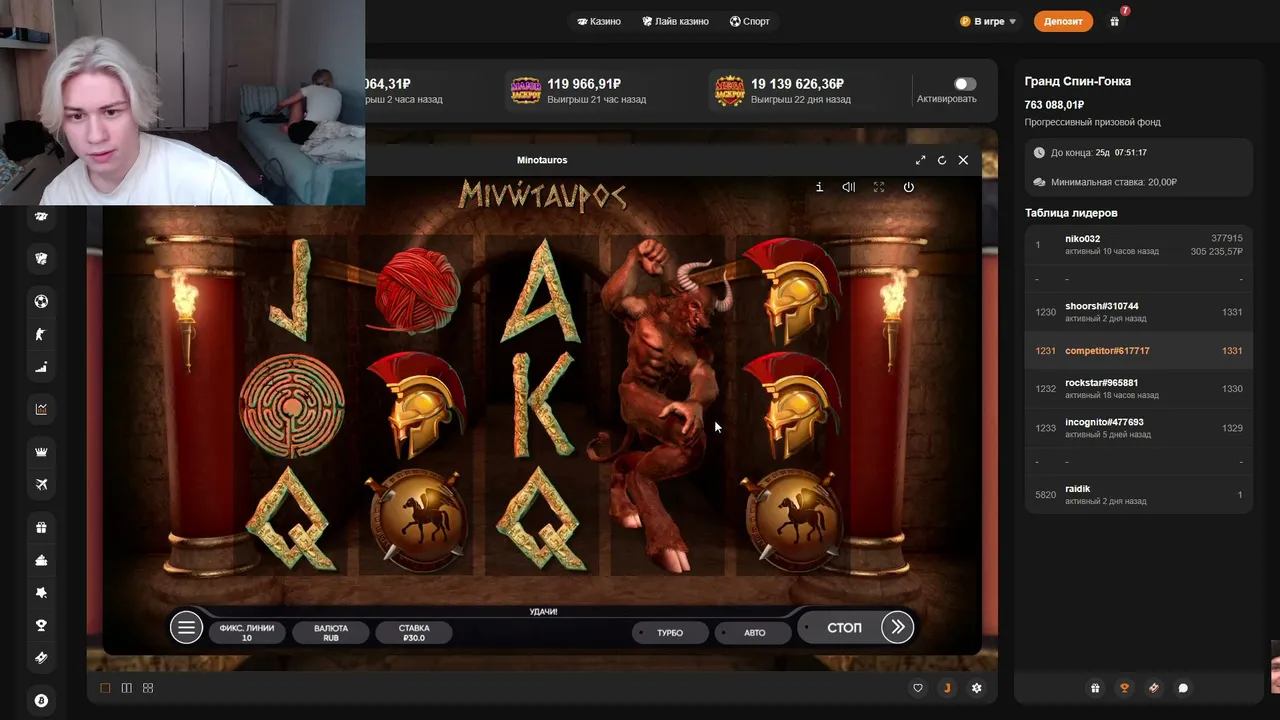
Task: Open the gift notifications icon in top bar
Action: pyautogui.click(x=1115, y=21)
